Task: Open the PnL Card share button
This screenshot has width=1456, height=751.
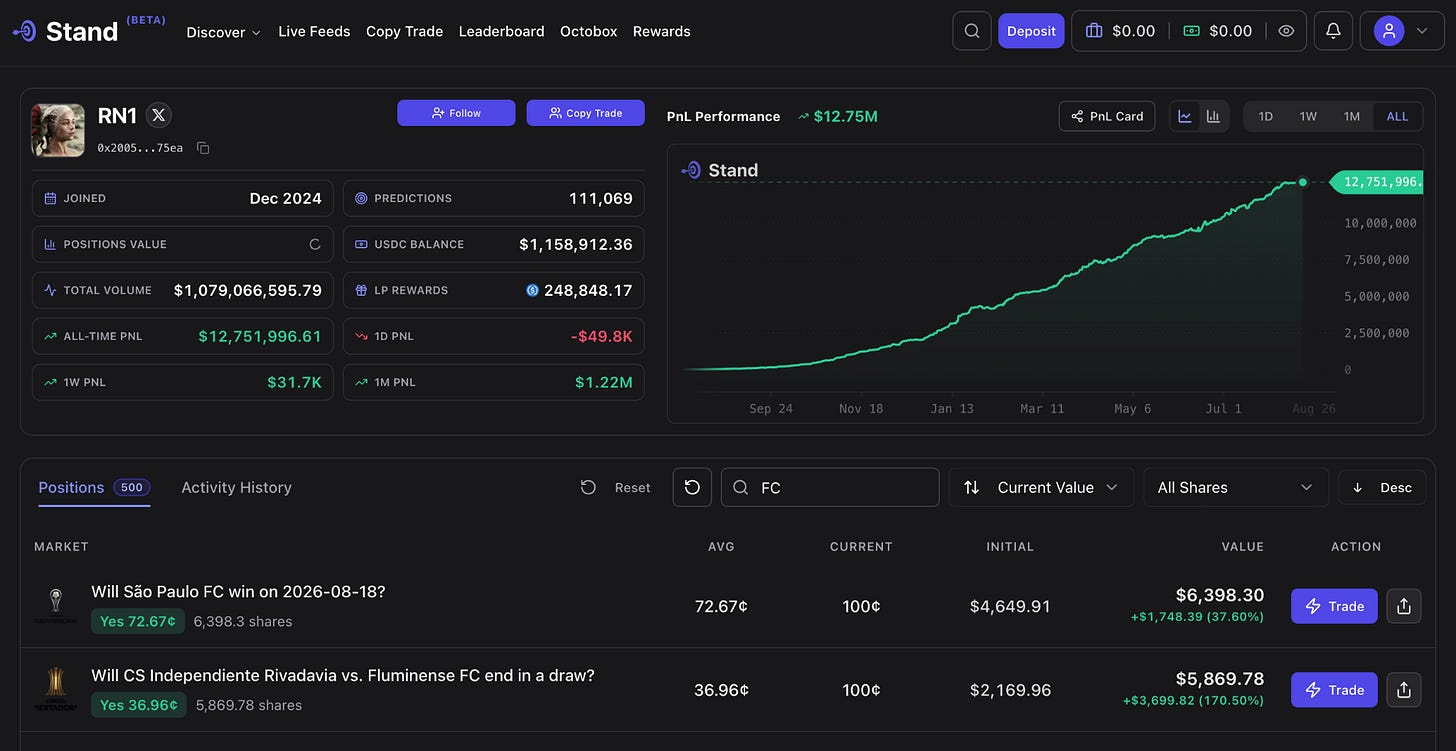Action: pos(1107,116)
